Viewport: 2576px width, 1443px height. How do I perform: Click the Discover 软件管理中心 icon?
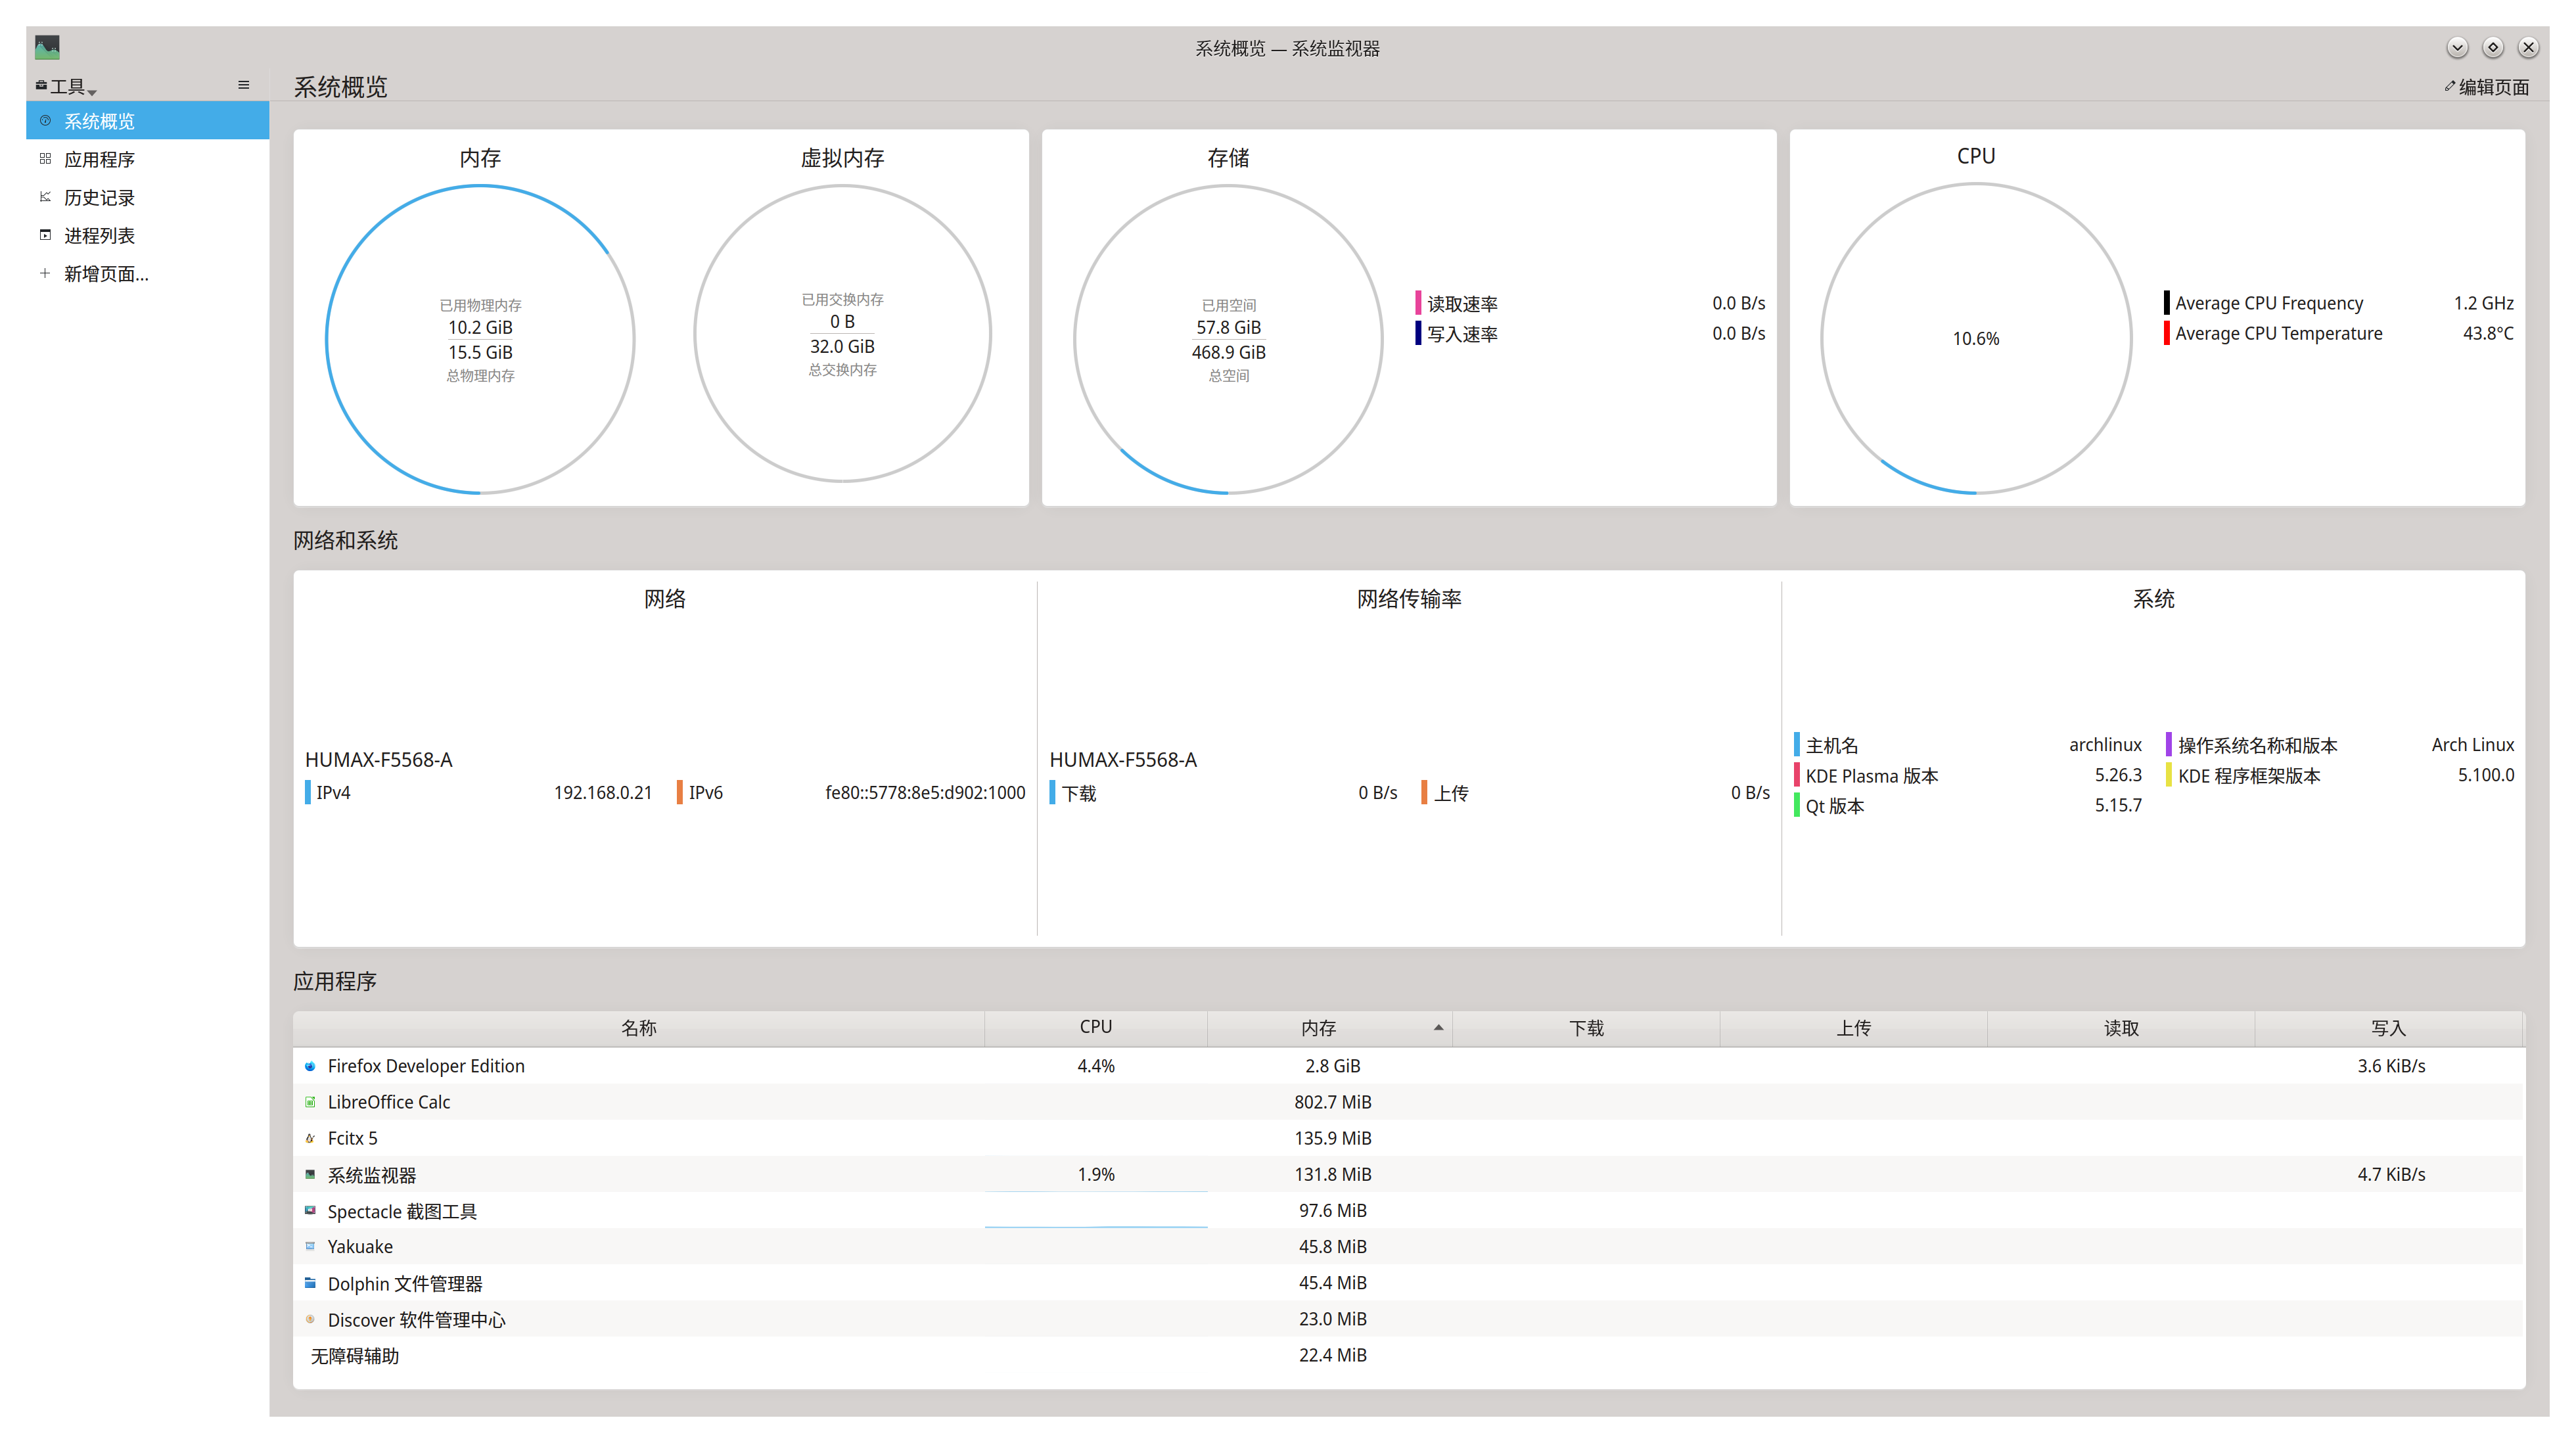point(310,1319)
